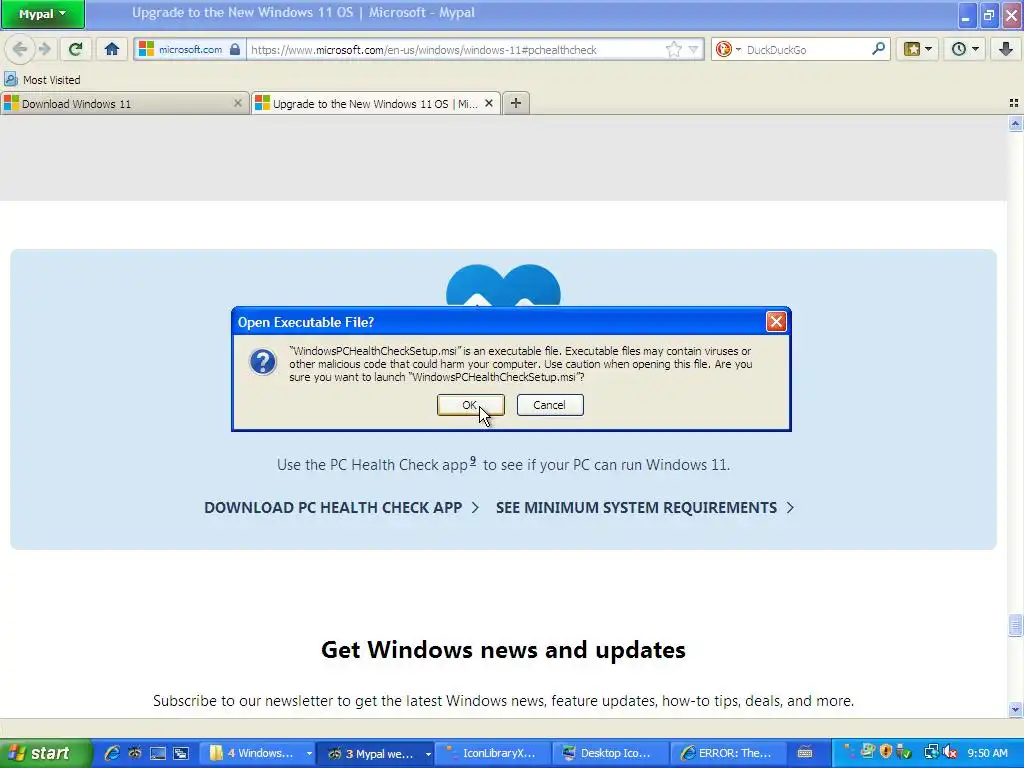Click the magnifier search button

click(x=878, y=49)
